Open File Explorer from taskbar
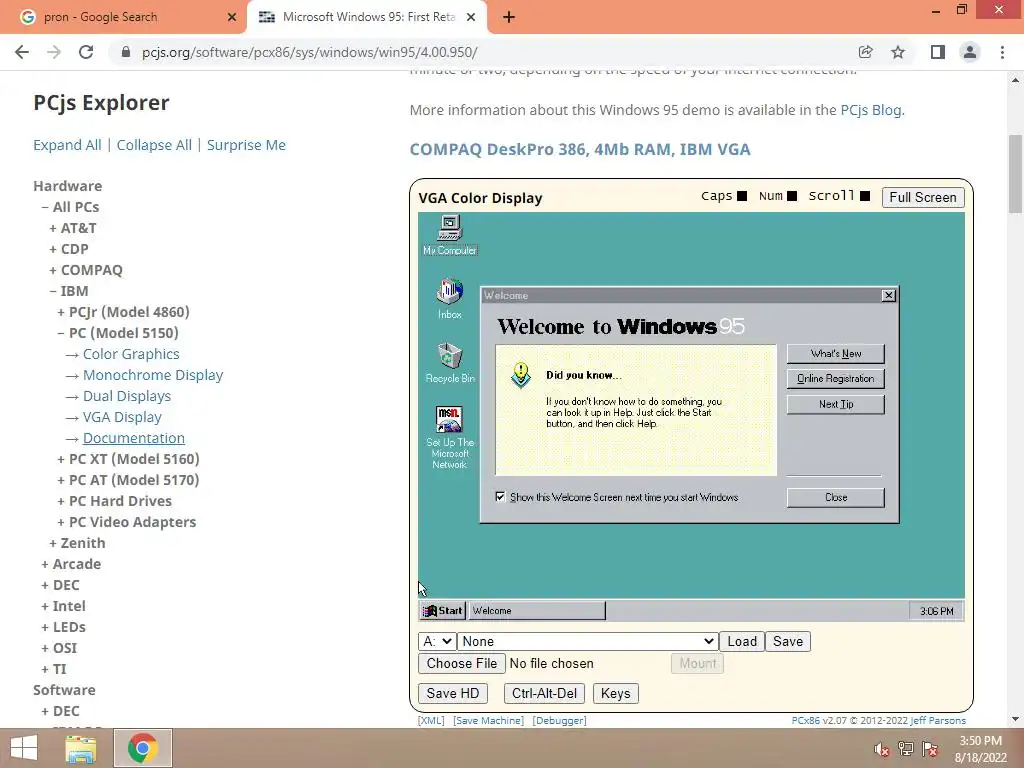This screenshot has width=1024, height=768. tap(80, 748)
